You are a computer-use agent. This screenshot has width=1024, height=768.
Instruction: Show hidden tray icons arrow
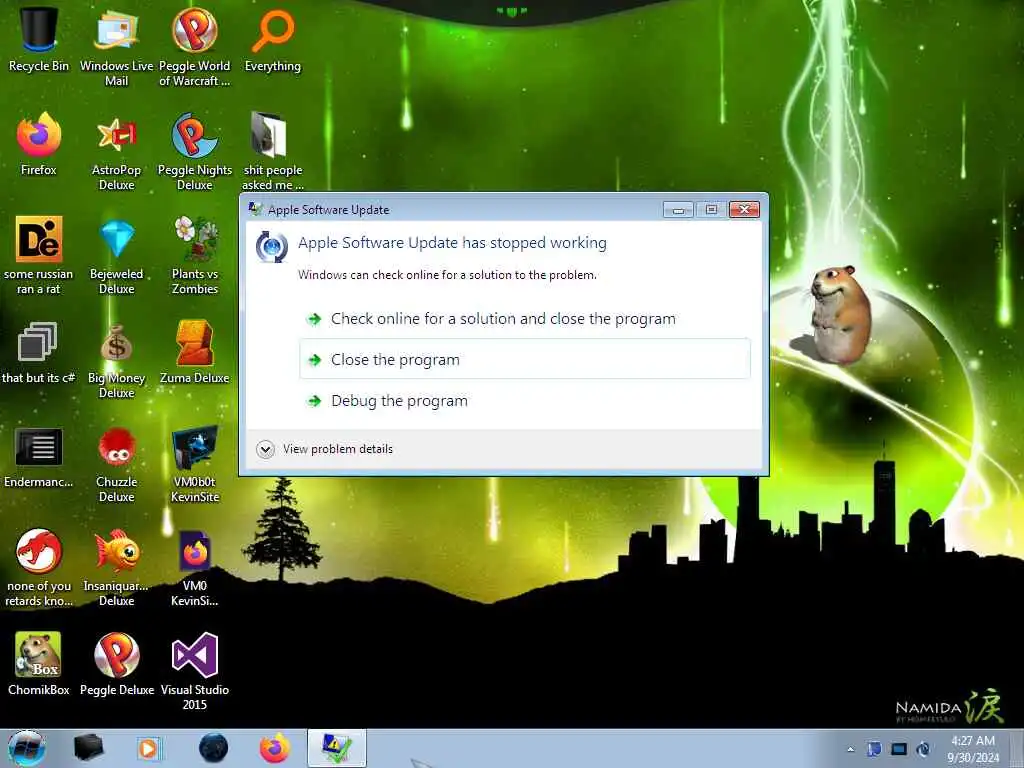click(x=850, y=749)
